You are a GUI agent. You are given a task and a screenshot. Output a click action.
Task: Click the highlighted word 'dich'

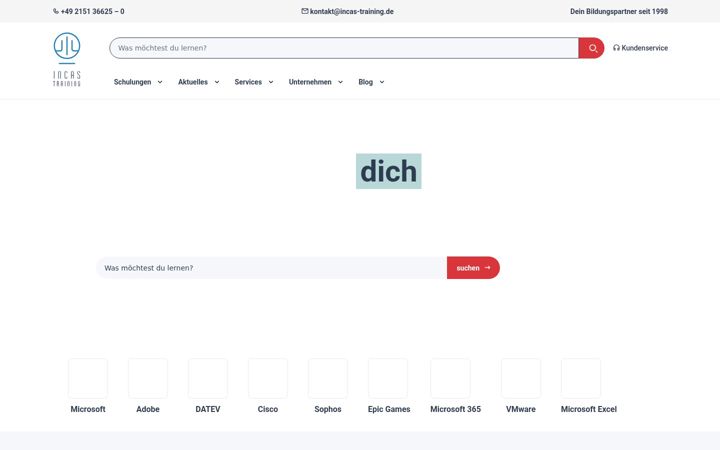point(388,171)
